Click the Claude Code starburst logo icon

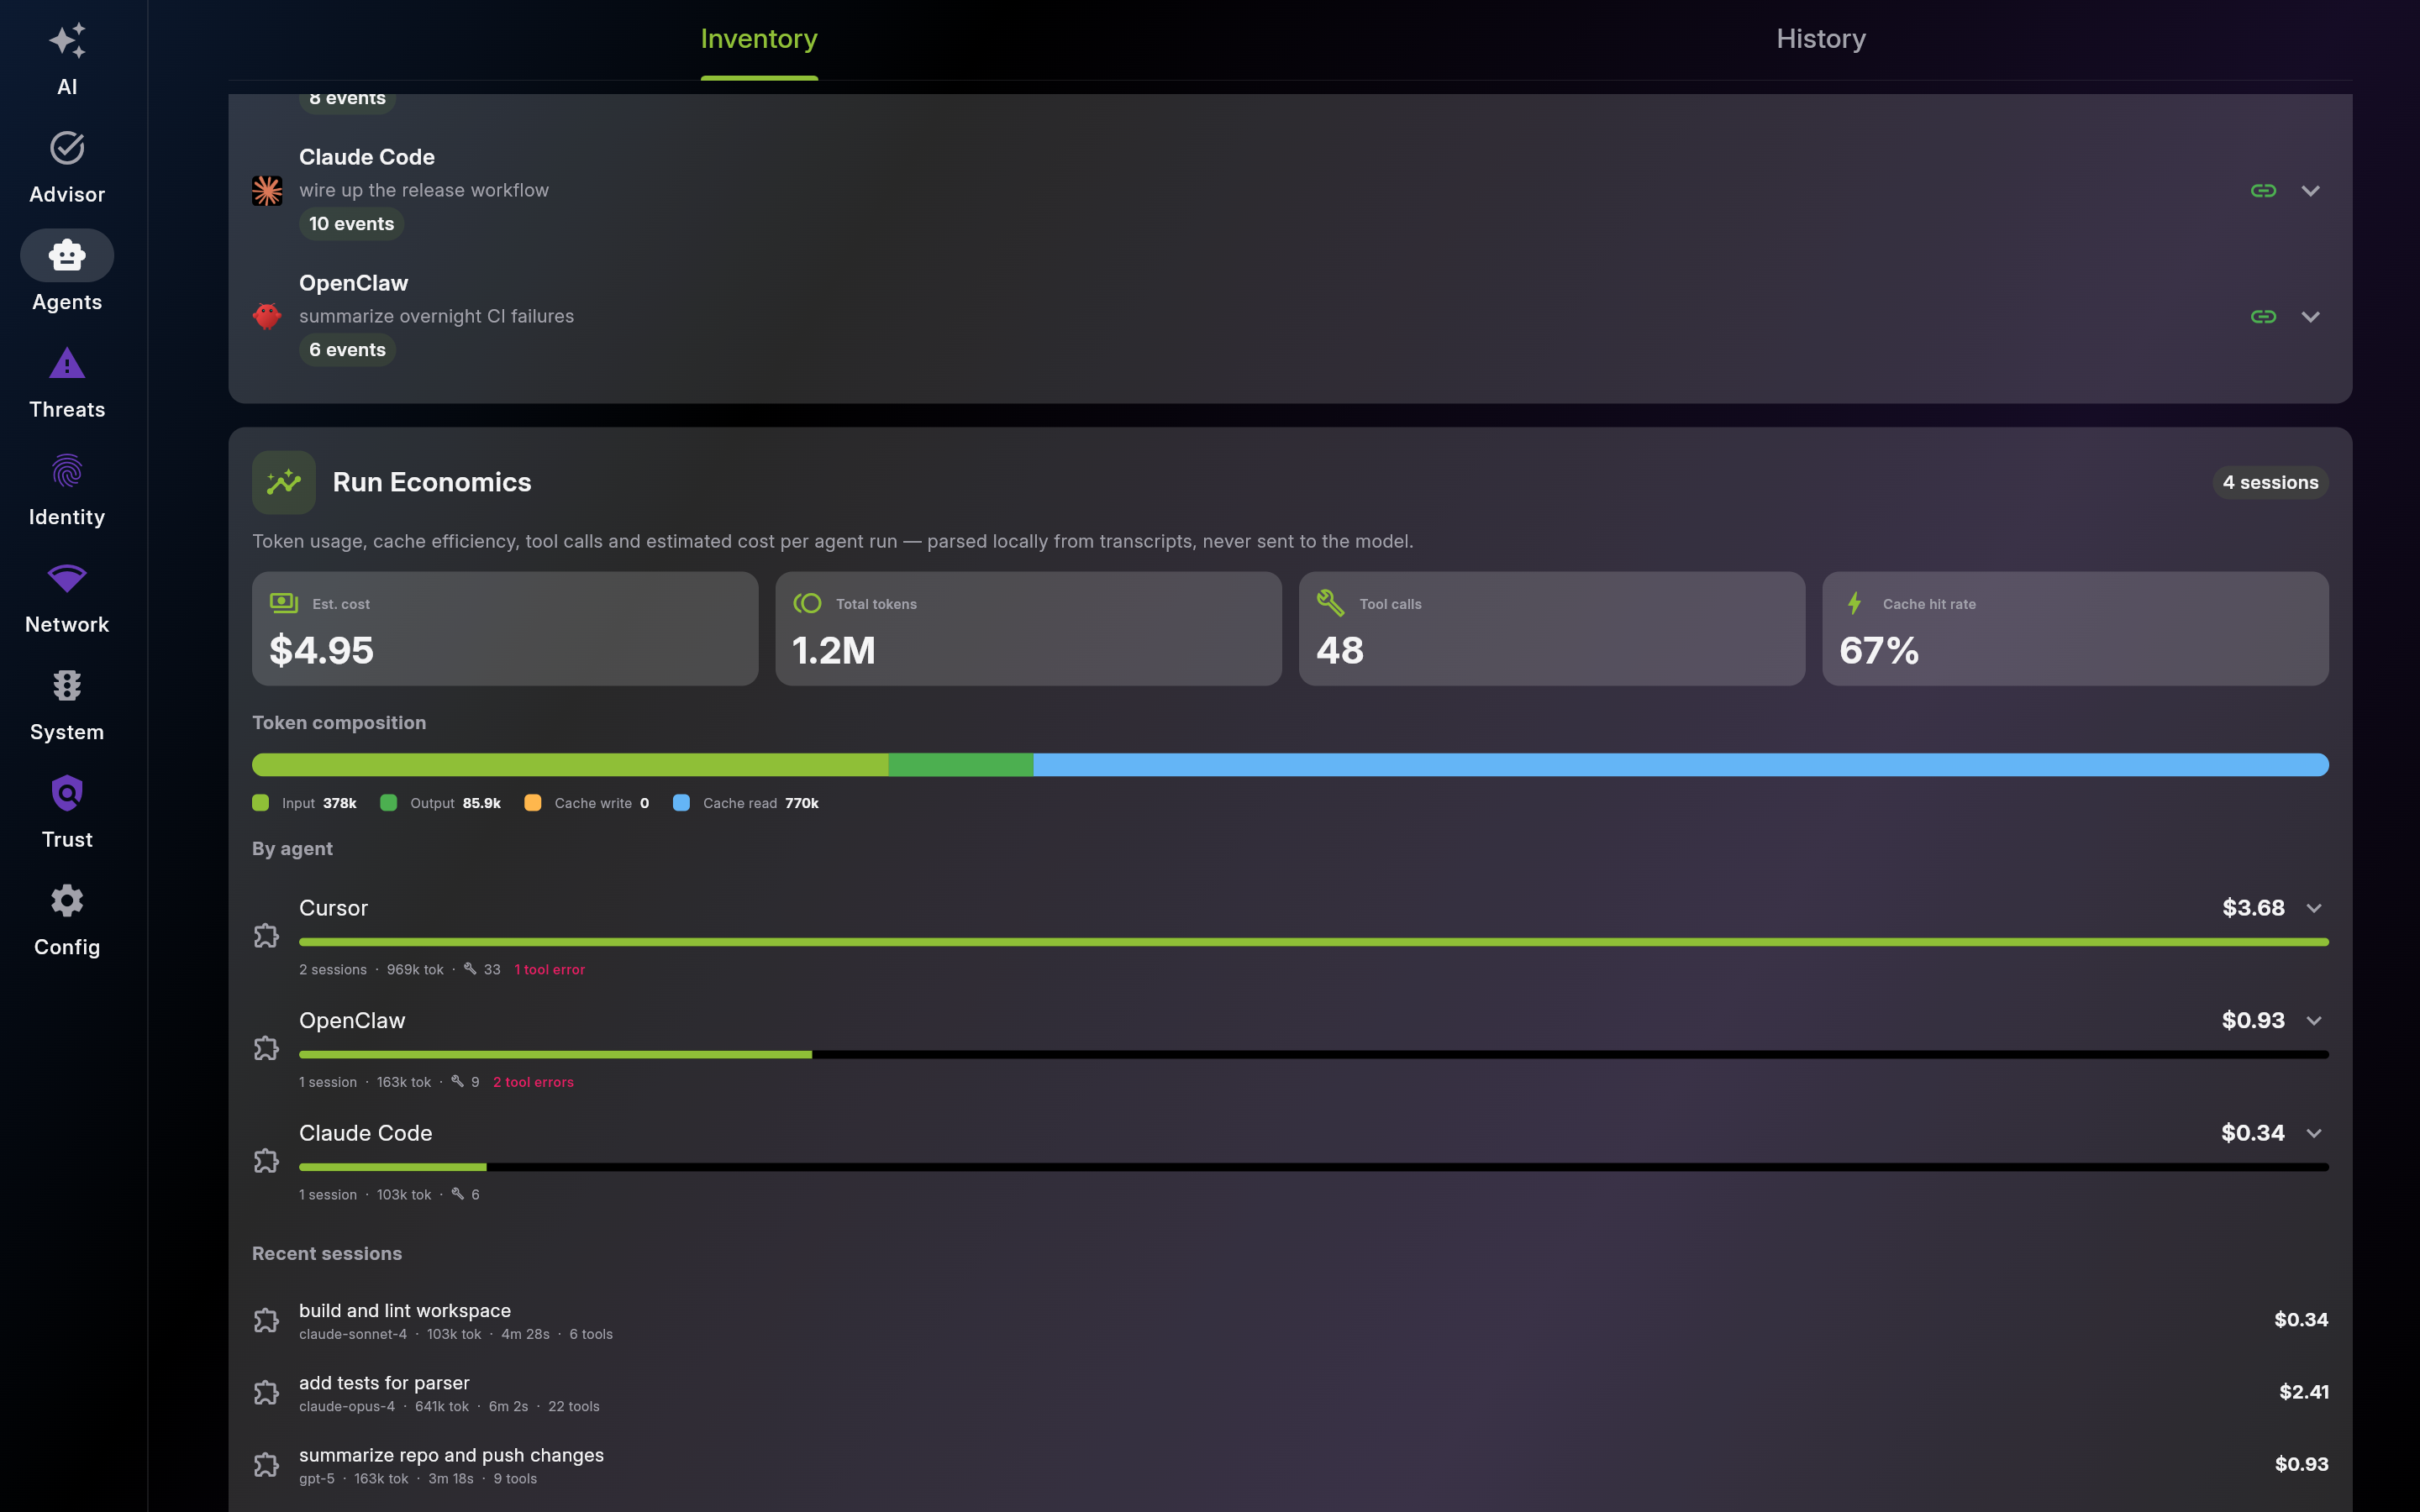(267, 190)
